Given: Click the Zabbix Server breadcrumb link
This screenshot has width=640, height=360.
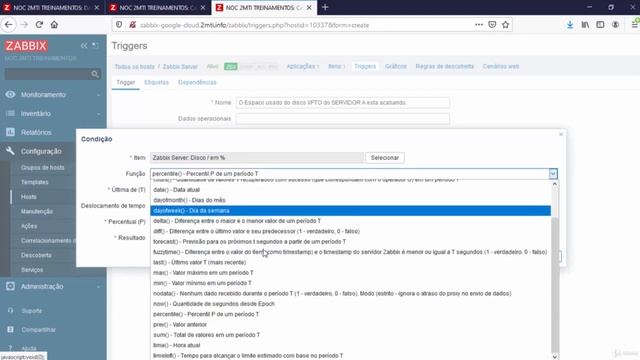Looking at the screenshot, I should (180, 67).
